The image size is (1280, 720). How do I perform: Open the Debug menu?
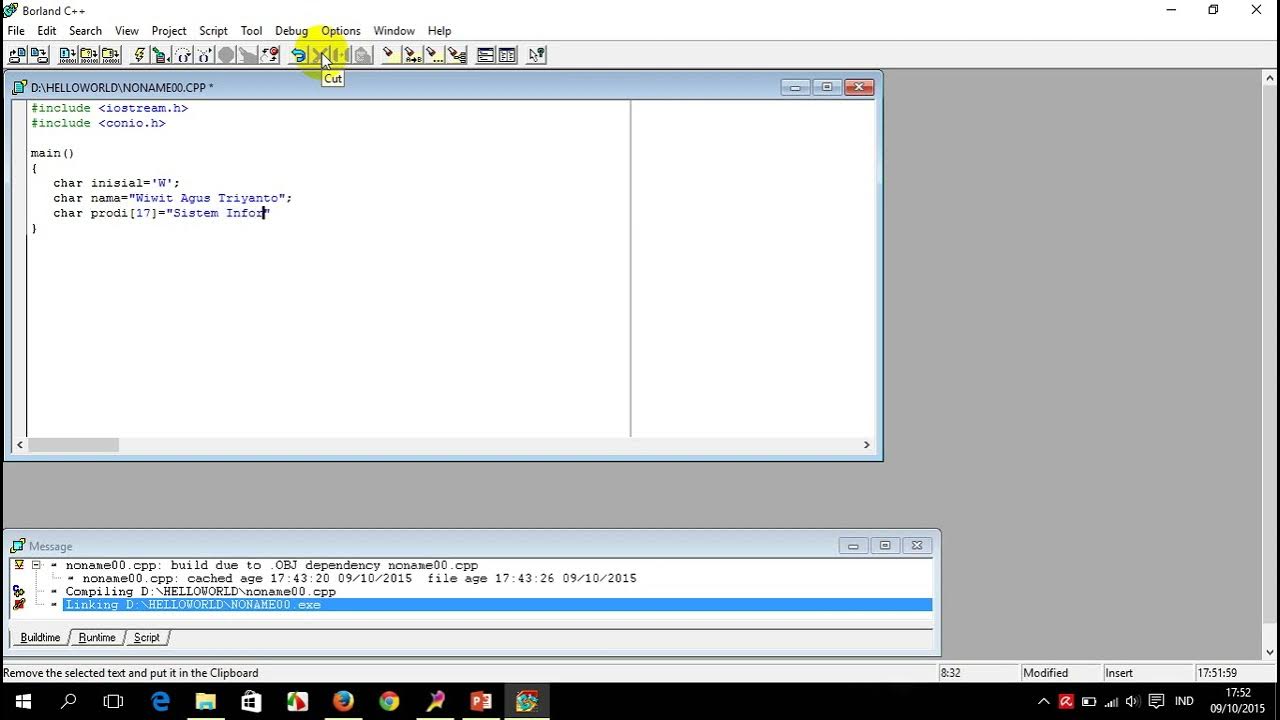point(291,31)
